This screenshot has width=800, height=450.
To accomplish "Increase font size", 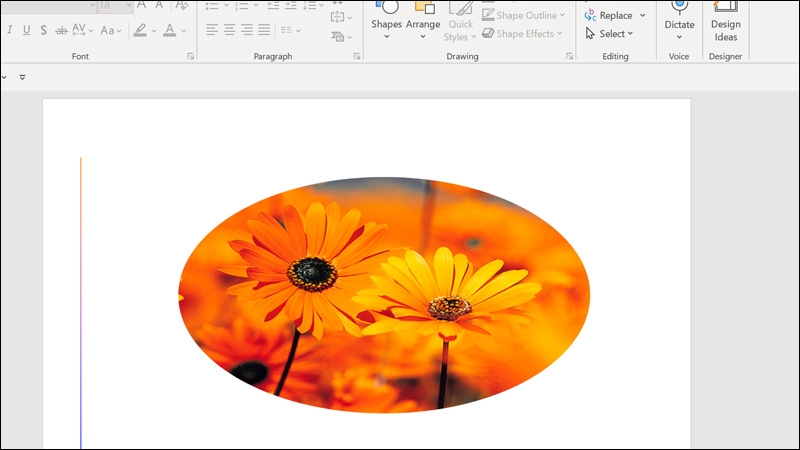I will pos(142,5).
